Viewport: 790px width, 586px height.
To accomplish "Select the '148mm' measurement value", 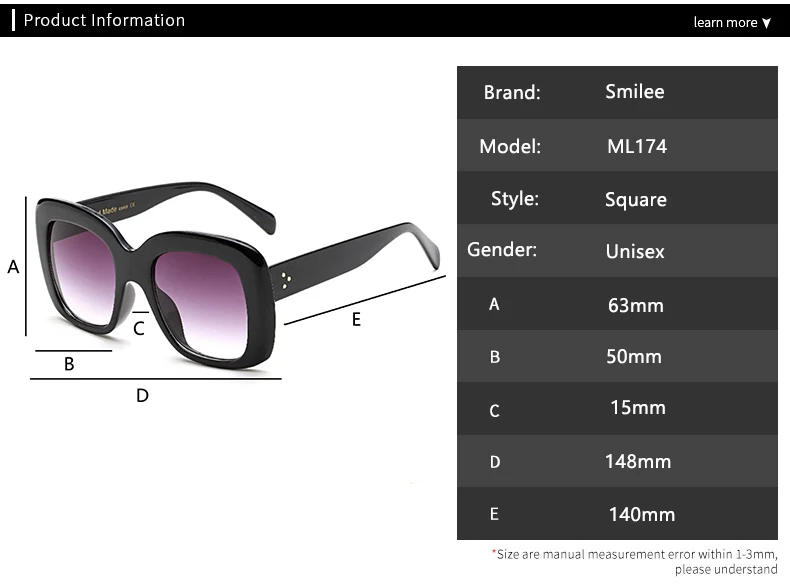I will tap(638, 462).
